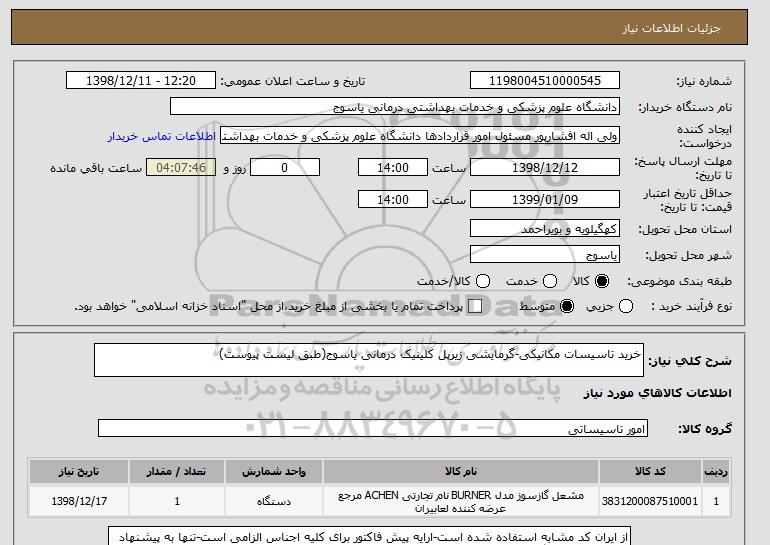Click the delivery city field یاسوج
Image resolution: width=770 pixels, height=545 pixels.
click(545, 254)
